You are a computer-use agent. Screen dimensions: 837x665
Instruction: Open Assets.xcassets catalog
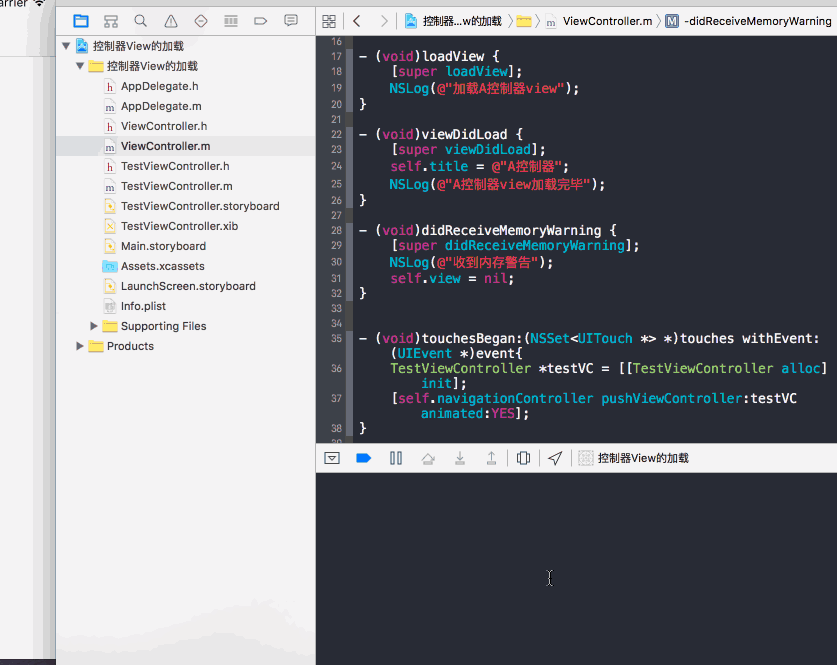tap(162, 266)
